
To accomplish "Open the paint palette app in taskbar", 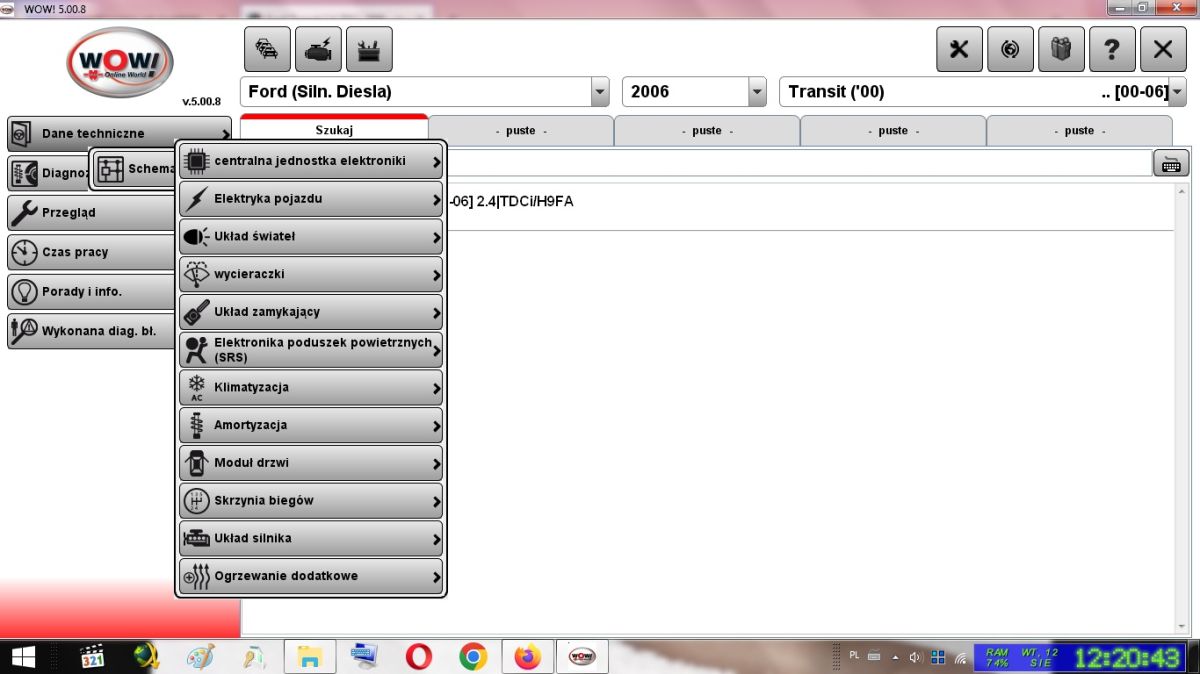I will click(x=201, y=657).
